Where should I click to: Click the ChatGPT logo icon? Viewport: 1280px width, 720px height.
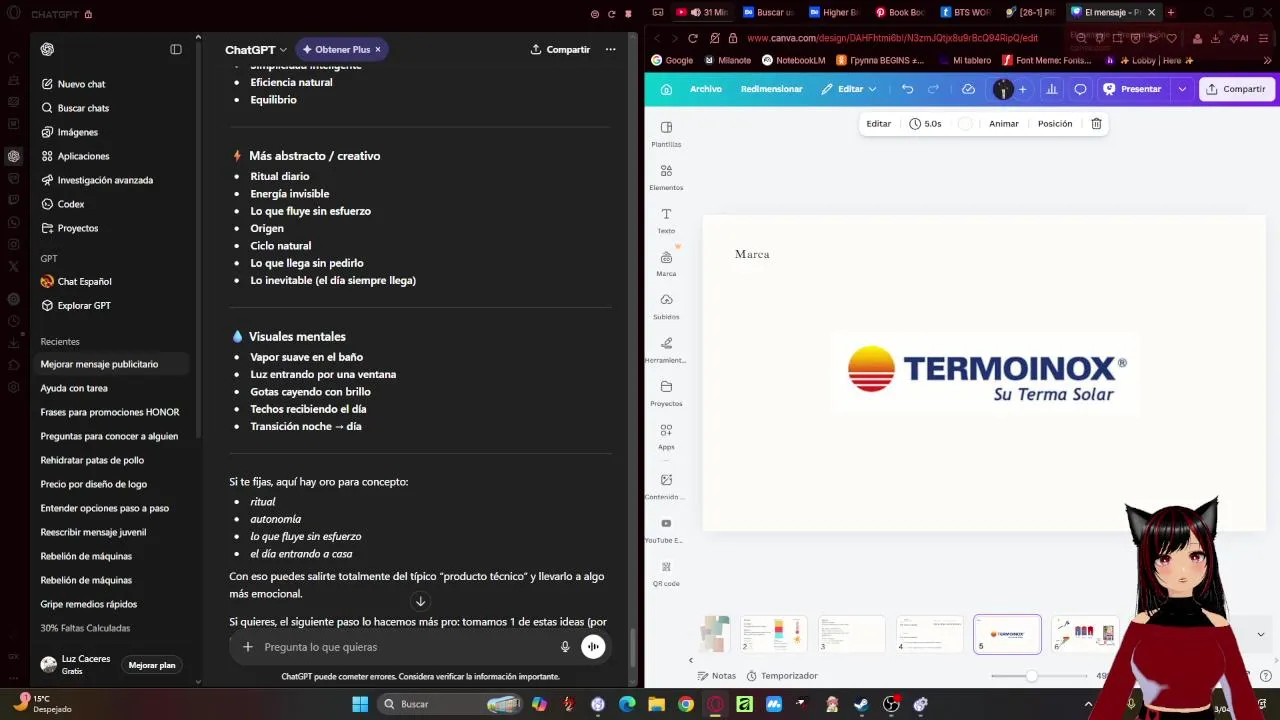48,49
